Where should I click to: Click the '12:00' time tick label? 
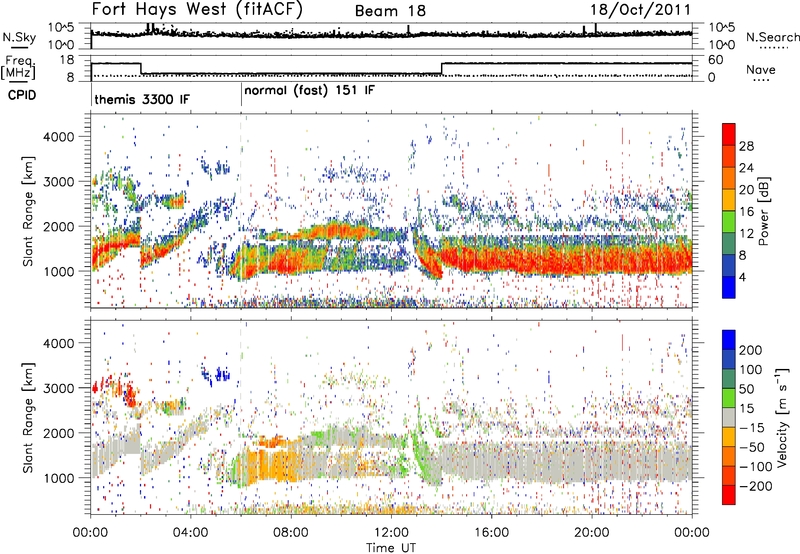[391, 533]
